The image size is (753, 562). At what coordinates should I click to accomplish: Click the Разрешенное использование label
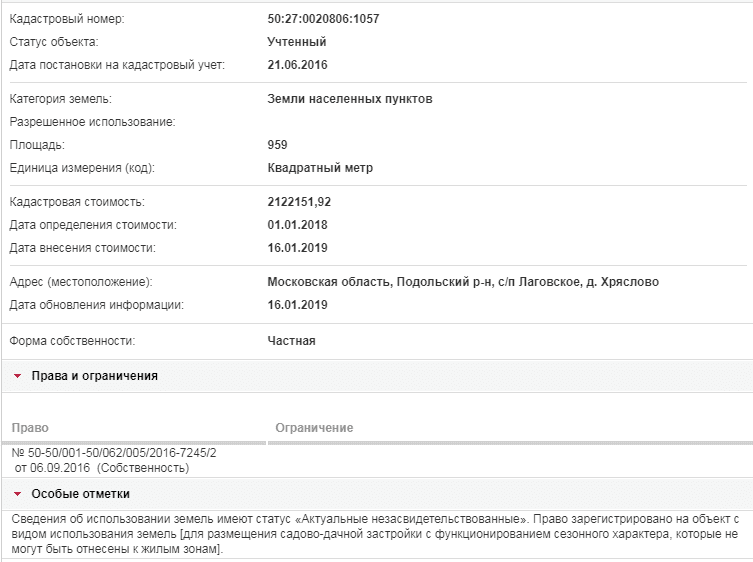point(92,122)
